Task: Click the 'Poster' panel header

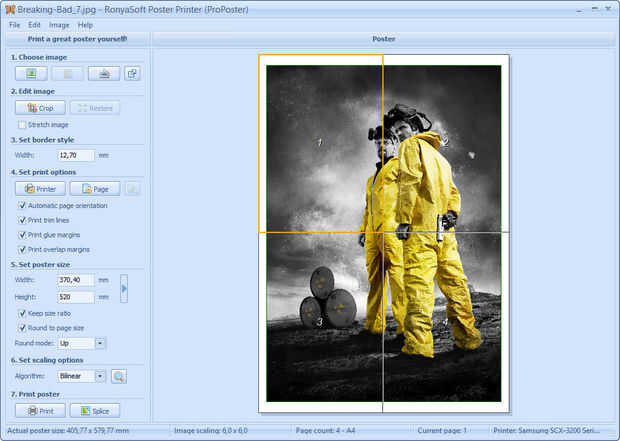Action: point(384,39)
